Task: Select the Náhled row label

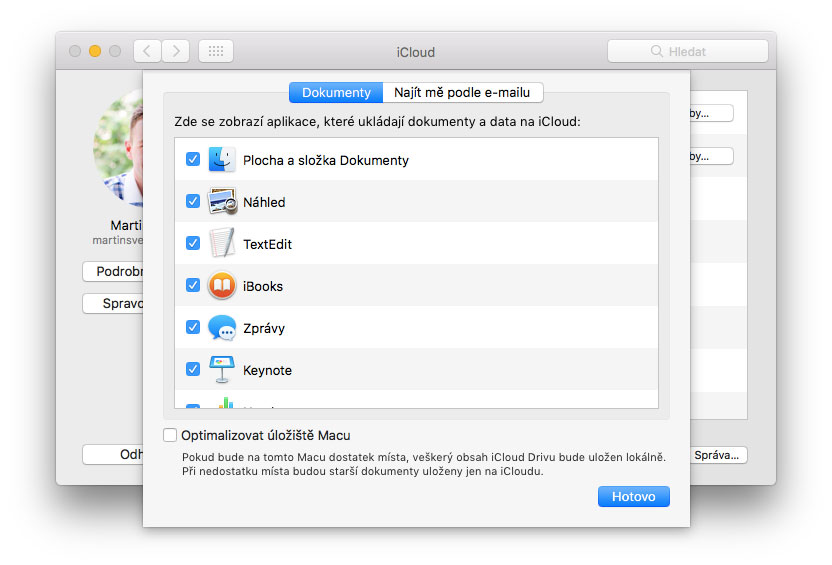Action: click(264, 202)
